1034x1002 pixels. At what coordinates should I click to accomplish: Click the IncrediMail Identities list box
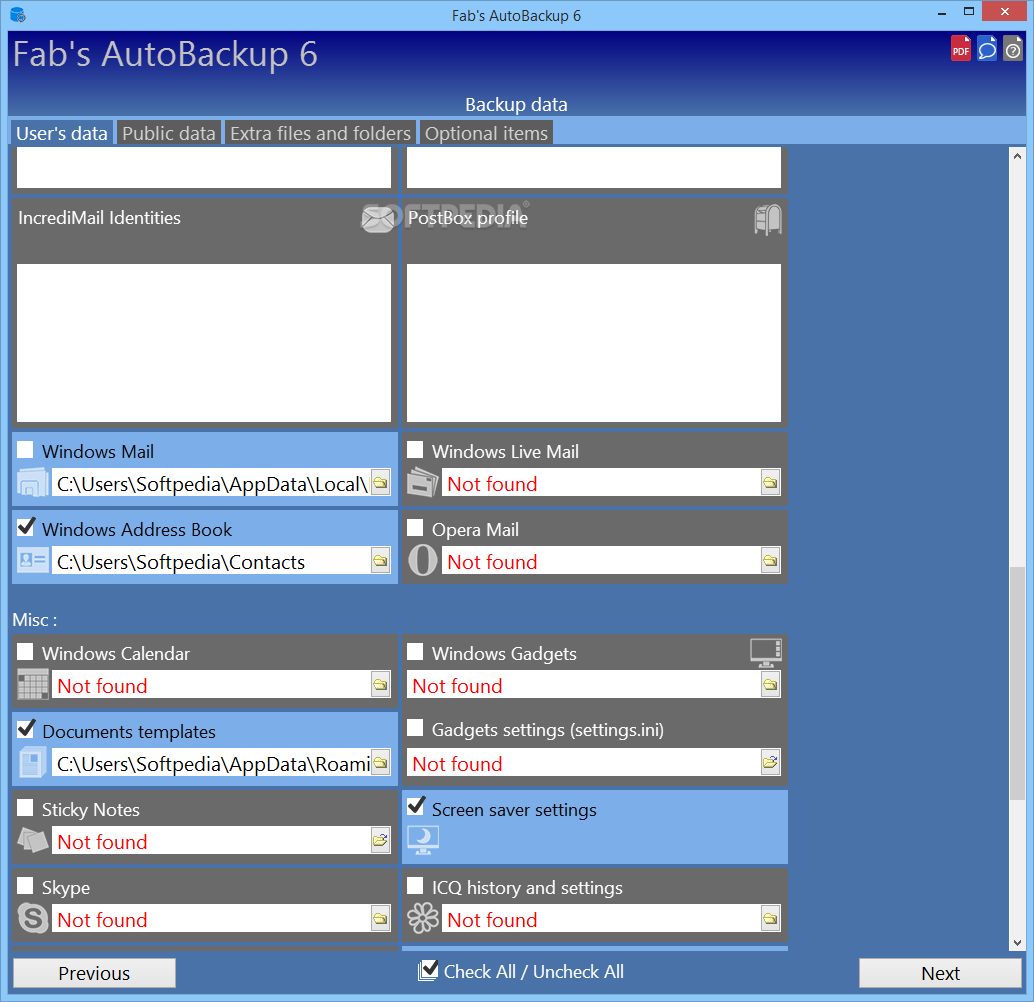coord(204,342)
